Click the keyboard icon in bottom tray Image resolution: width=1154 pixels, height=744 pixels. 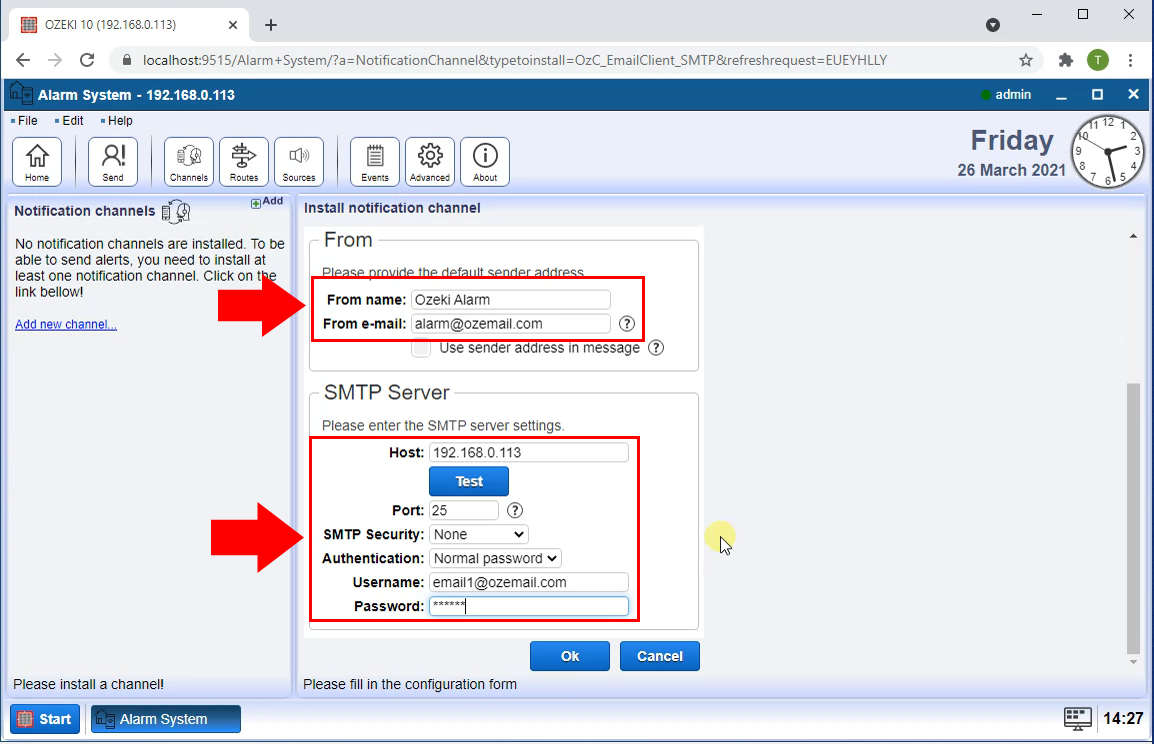tap(1077, 718)
